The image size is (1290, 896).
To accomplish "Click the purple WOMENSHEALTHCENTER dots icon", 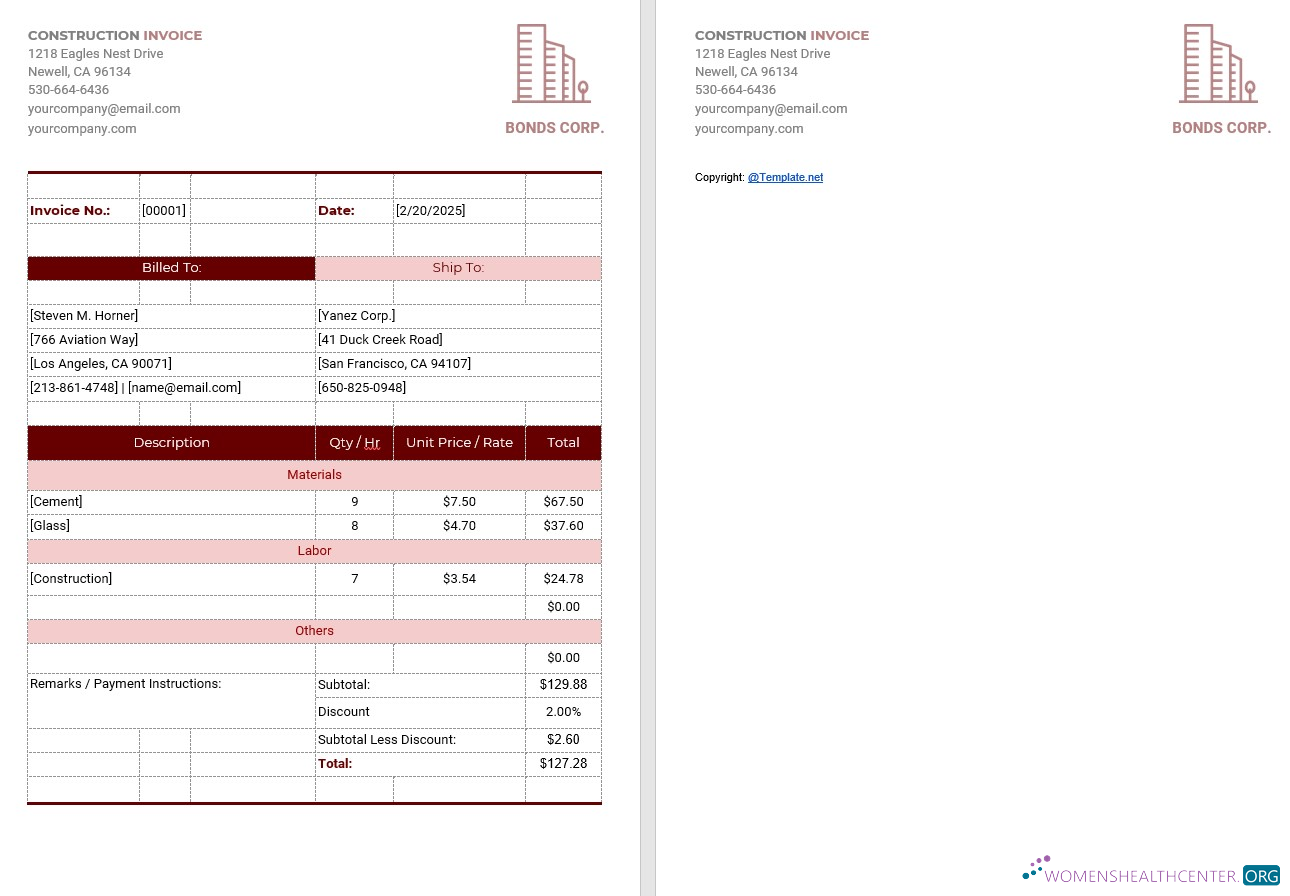I will [x=1036, y=868].
